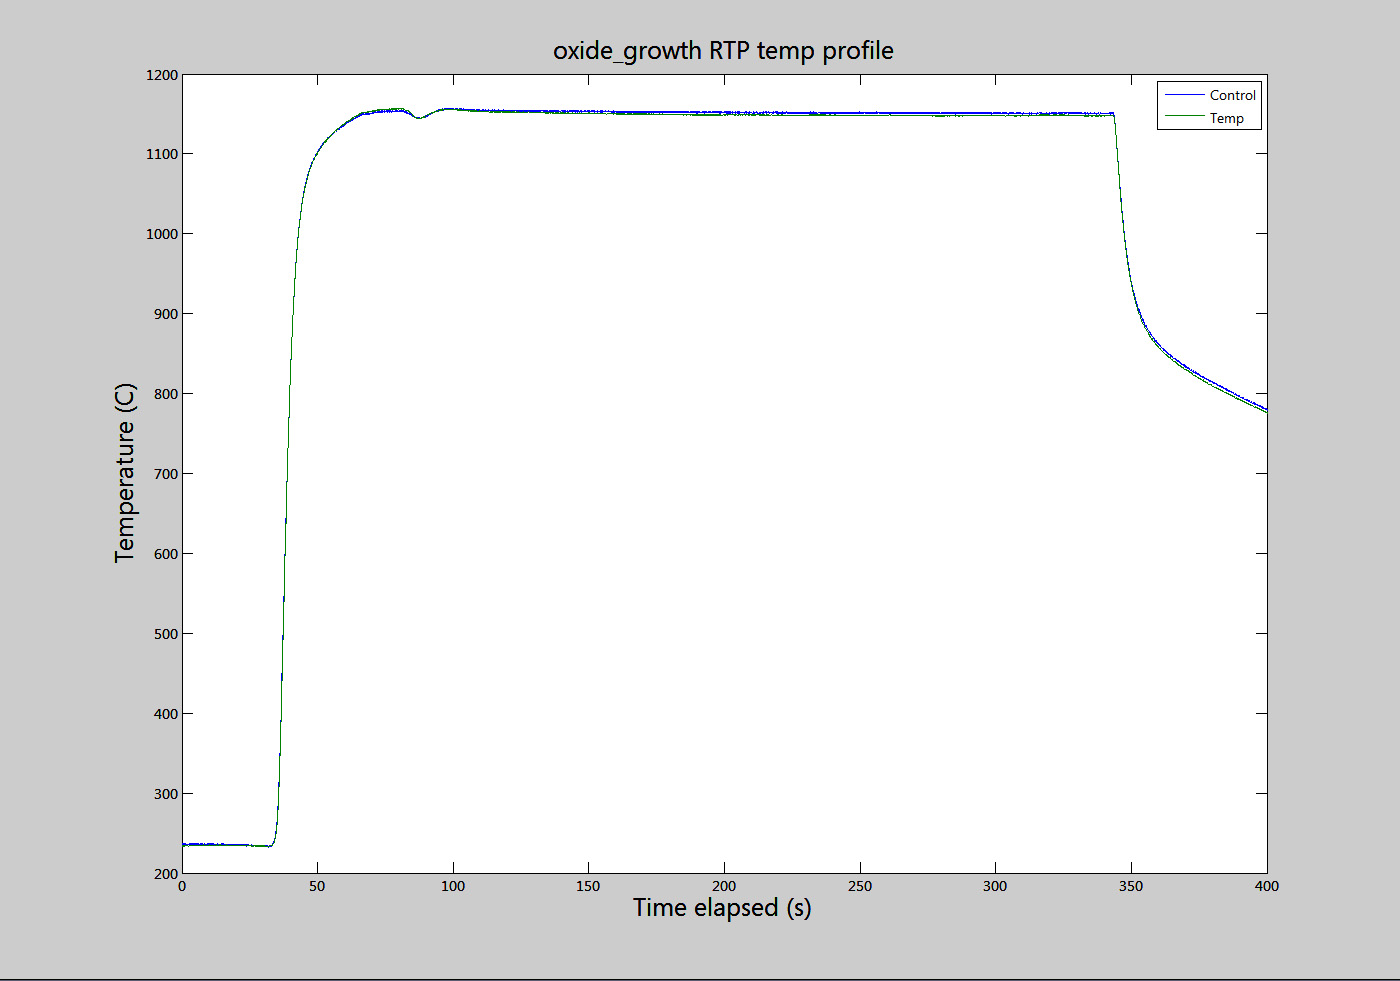Click the Temperature (C) y-axis label

click(124, 473)
